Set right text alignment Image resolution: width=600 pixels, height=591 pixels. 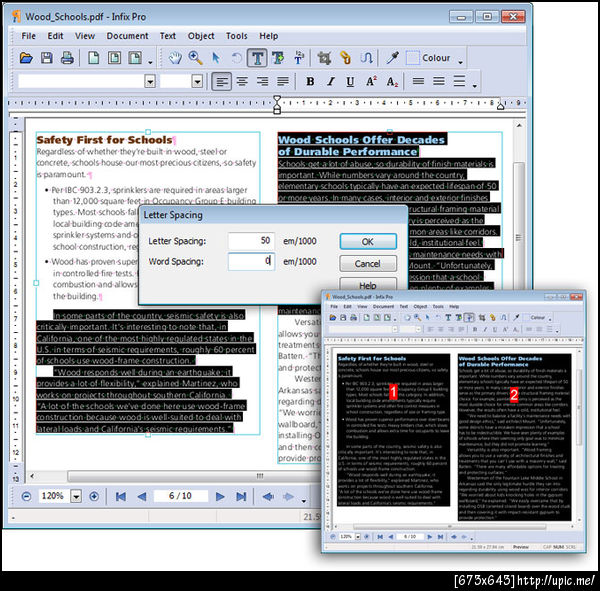tap(262, 82)
